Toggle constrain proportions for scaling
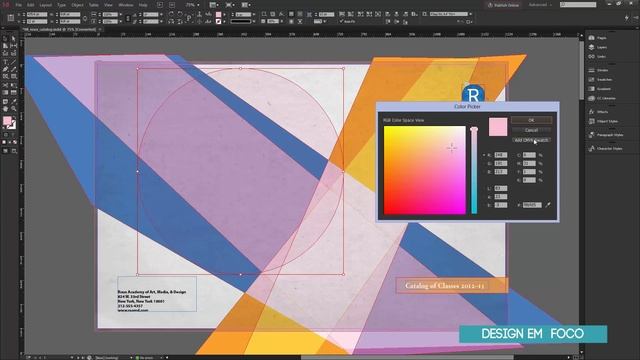Viewport: 640px width, 360px height. (128, 18)
